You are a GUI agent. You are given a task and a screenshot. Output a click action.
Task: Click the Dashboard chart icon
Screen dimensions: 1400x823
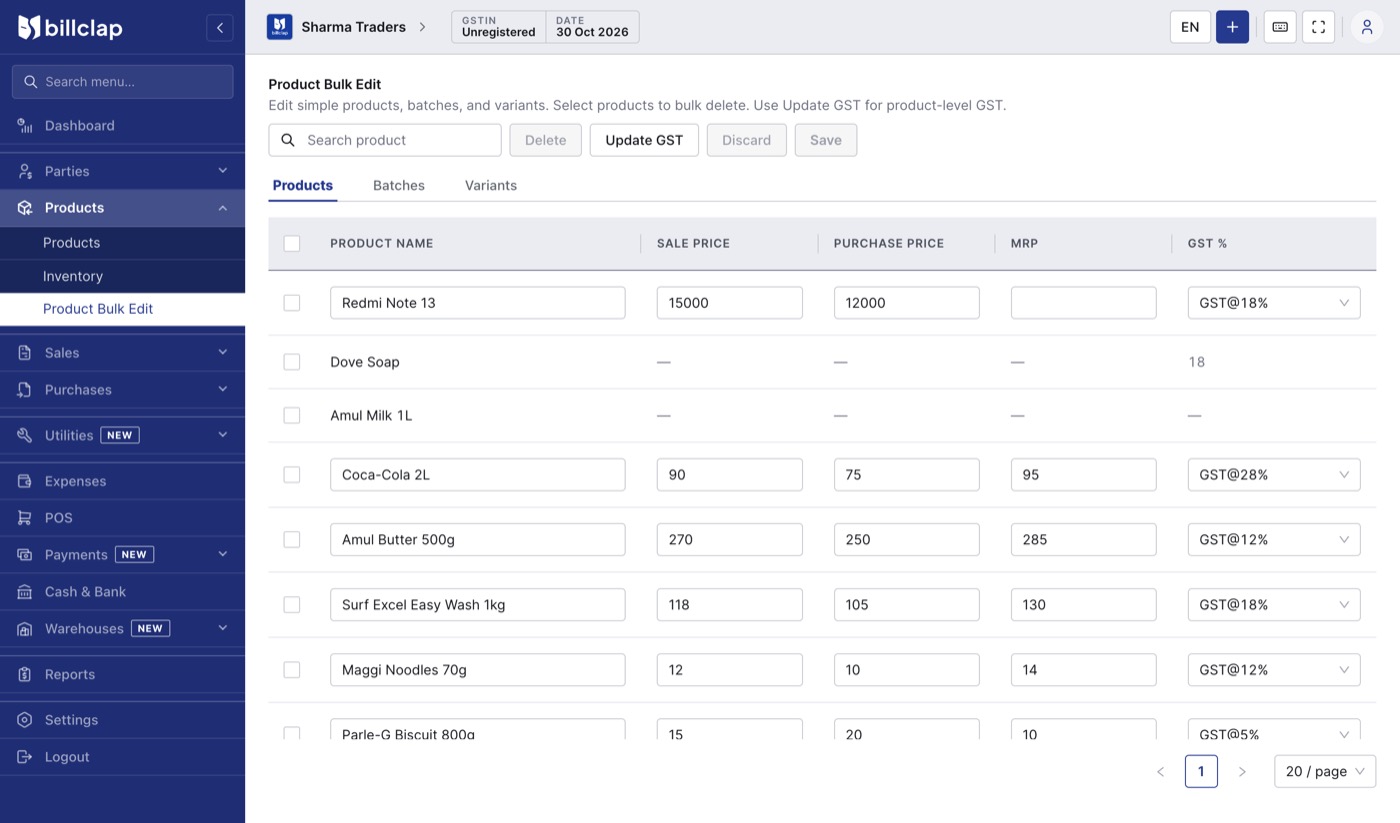pyautogui.click(x=25, y=126)
